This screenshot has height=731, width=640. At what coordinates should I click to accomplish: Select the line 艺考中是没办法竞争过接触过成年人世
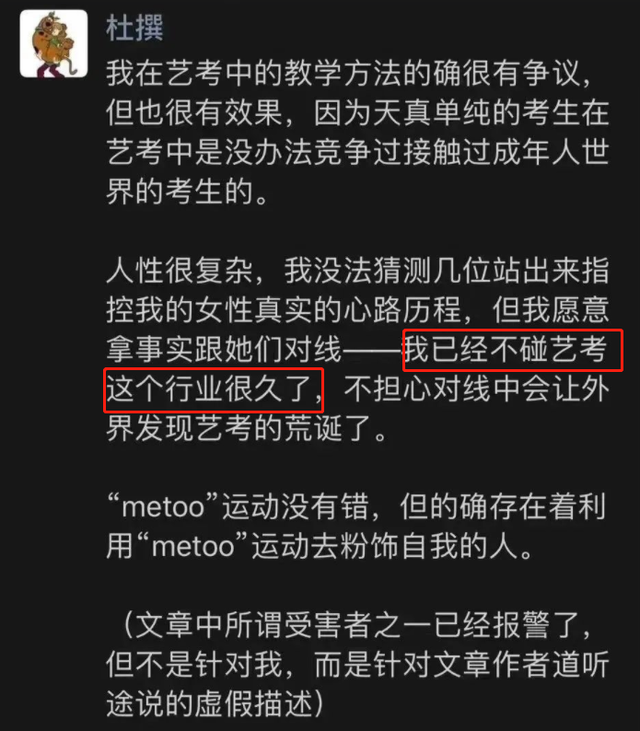point(358,152)
